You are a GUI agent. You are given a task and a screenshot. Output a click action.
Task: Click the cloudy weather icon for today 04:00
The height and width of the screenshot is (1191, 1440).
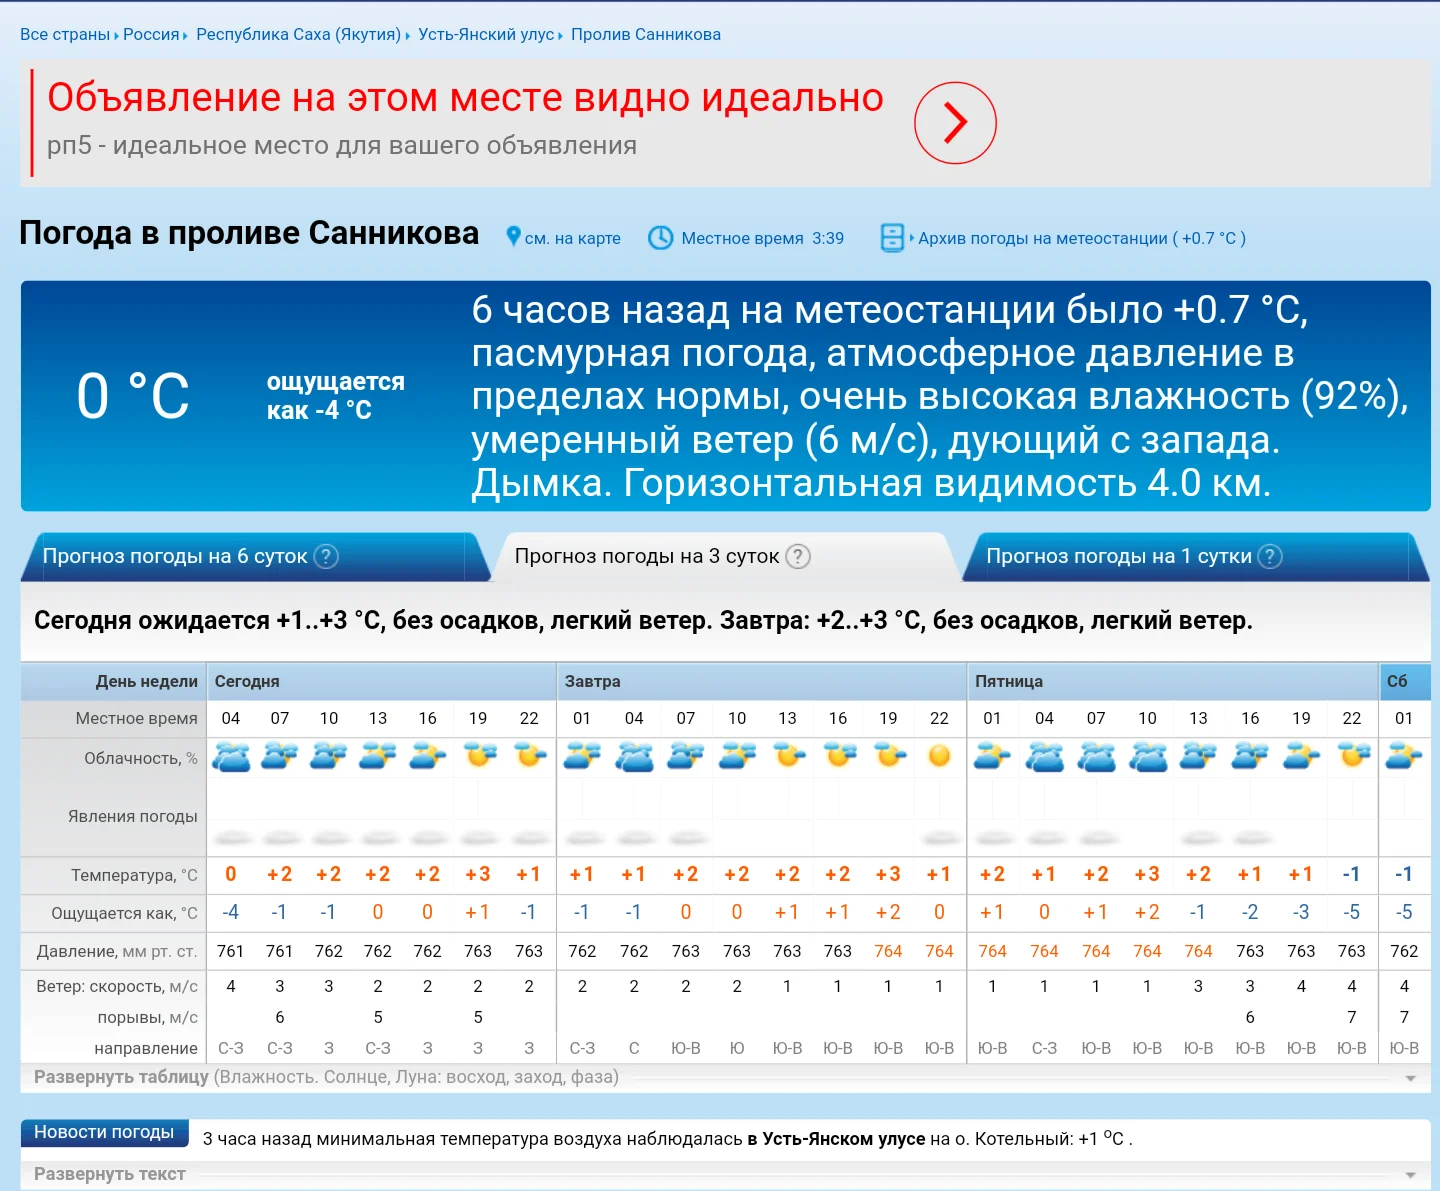[230, 757]
